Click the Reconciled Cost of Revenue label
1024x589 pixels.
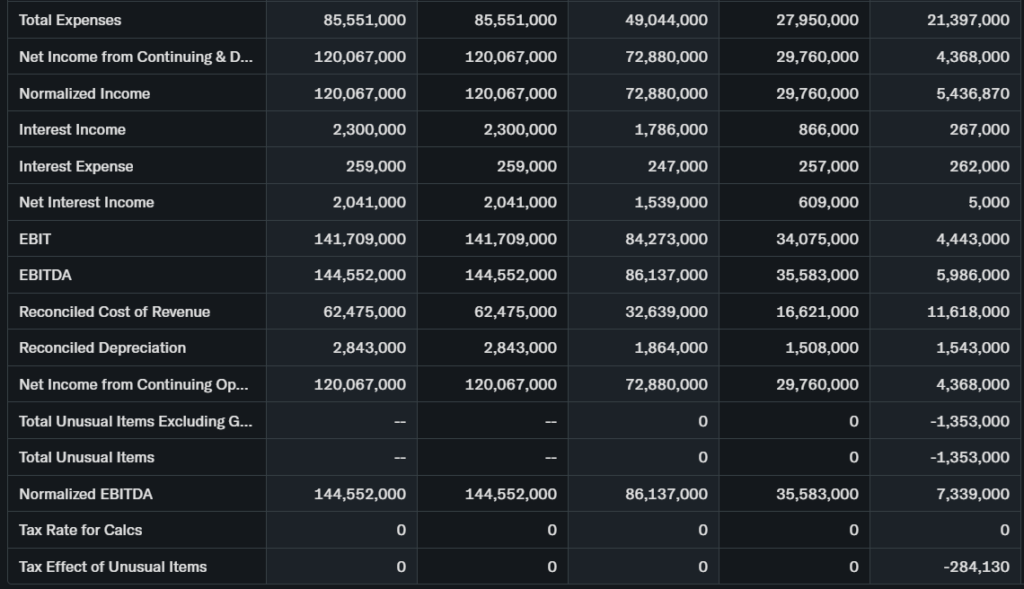[114, 311]
